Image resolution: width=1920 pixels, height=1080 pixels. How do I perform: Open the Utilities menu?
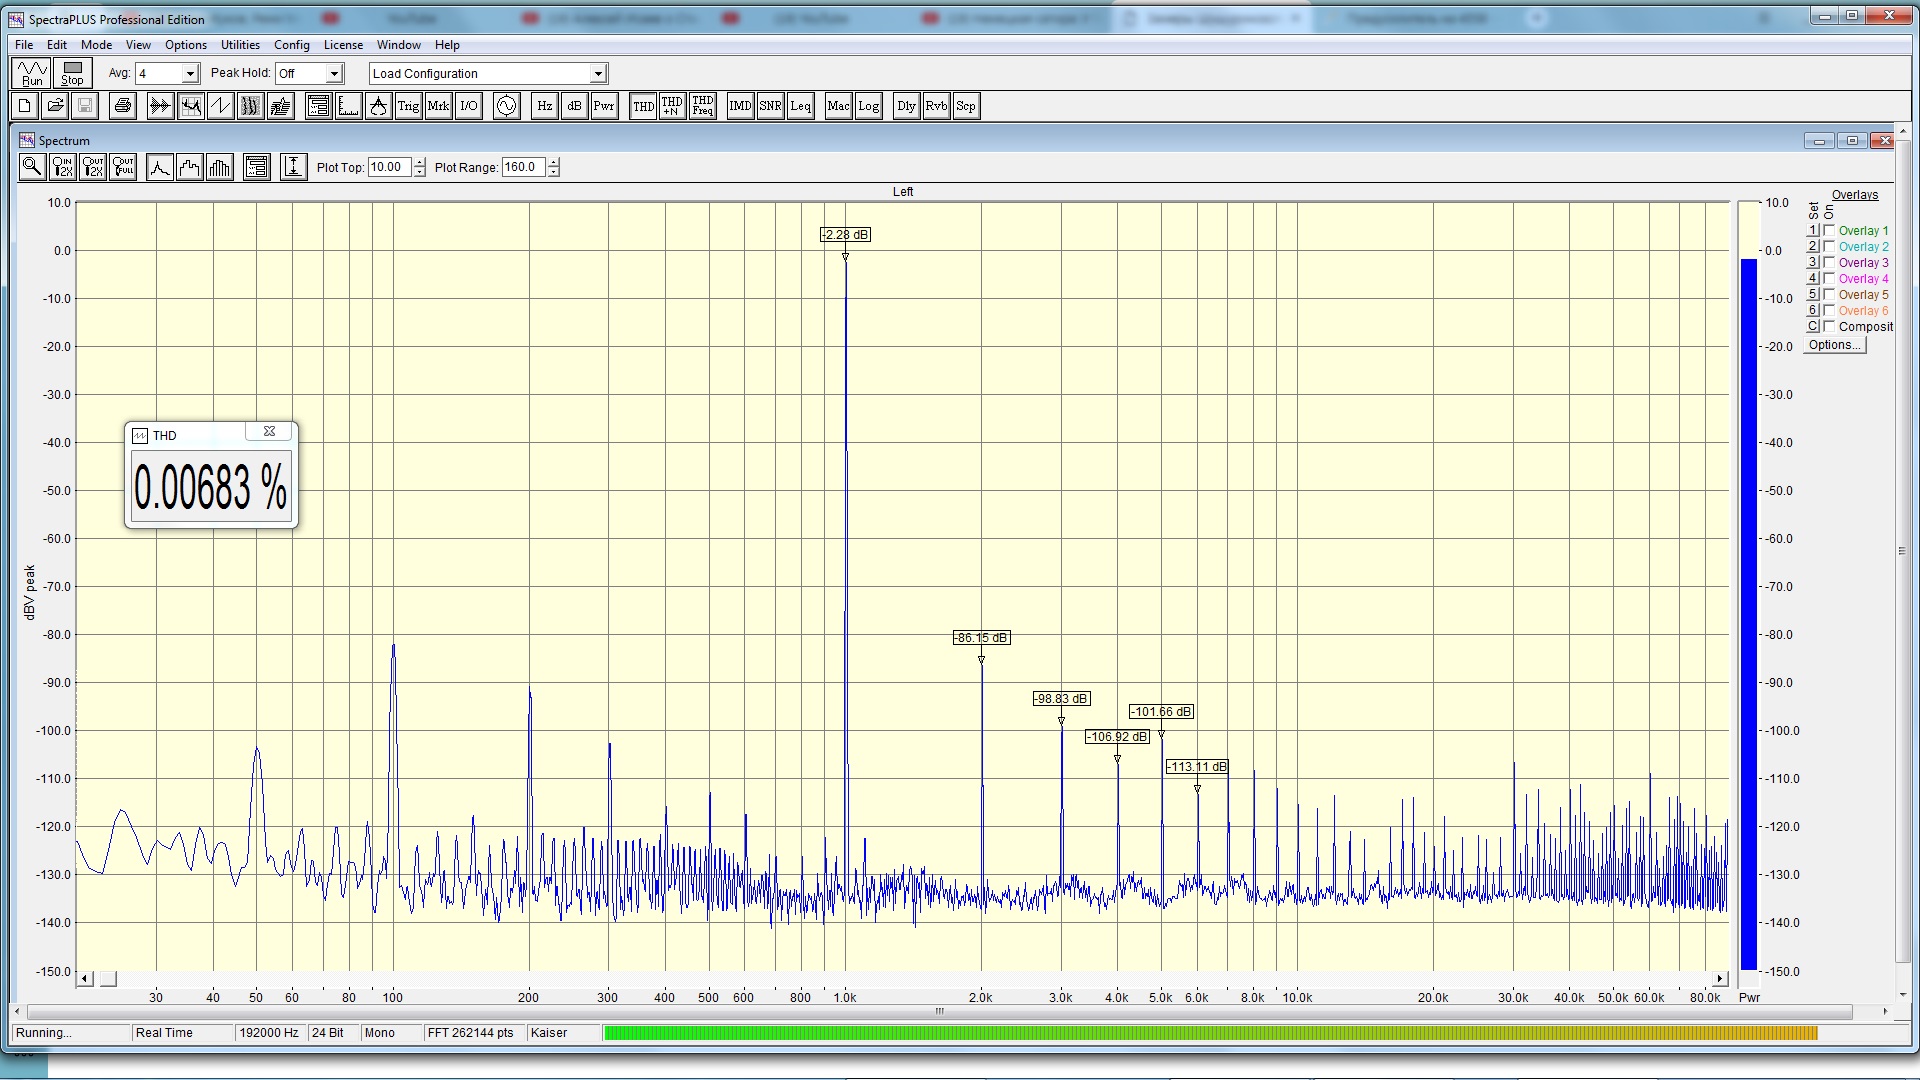pyautogui.click(x=240, y=45)
